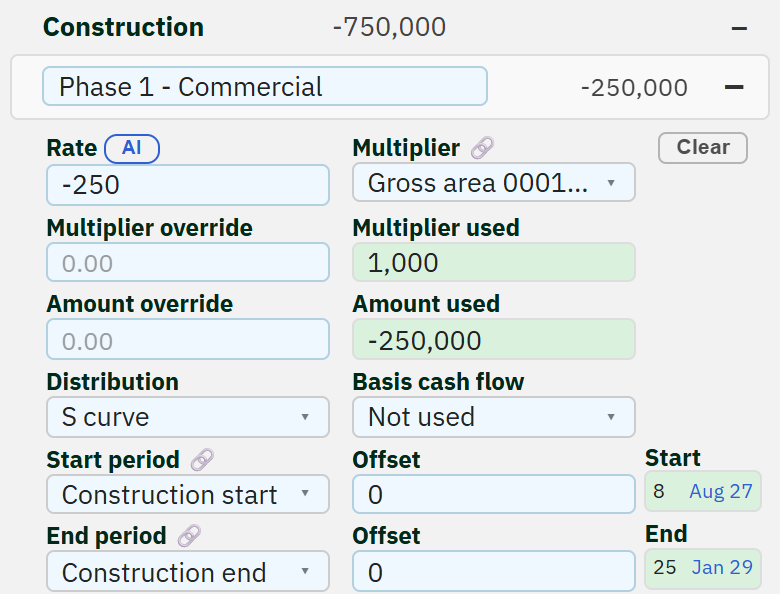The height and width of the screenshot is (594, 780).
Task: Click the Phase 1 amount -250,000 in header
Action: [634, 88]
